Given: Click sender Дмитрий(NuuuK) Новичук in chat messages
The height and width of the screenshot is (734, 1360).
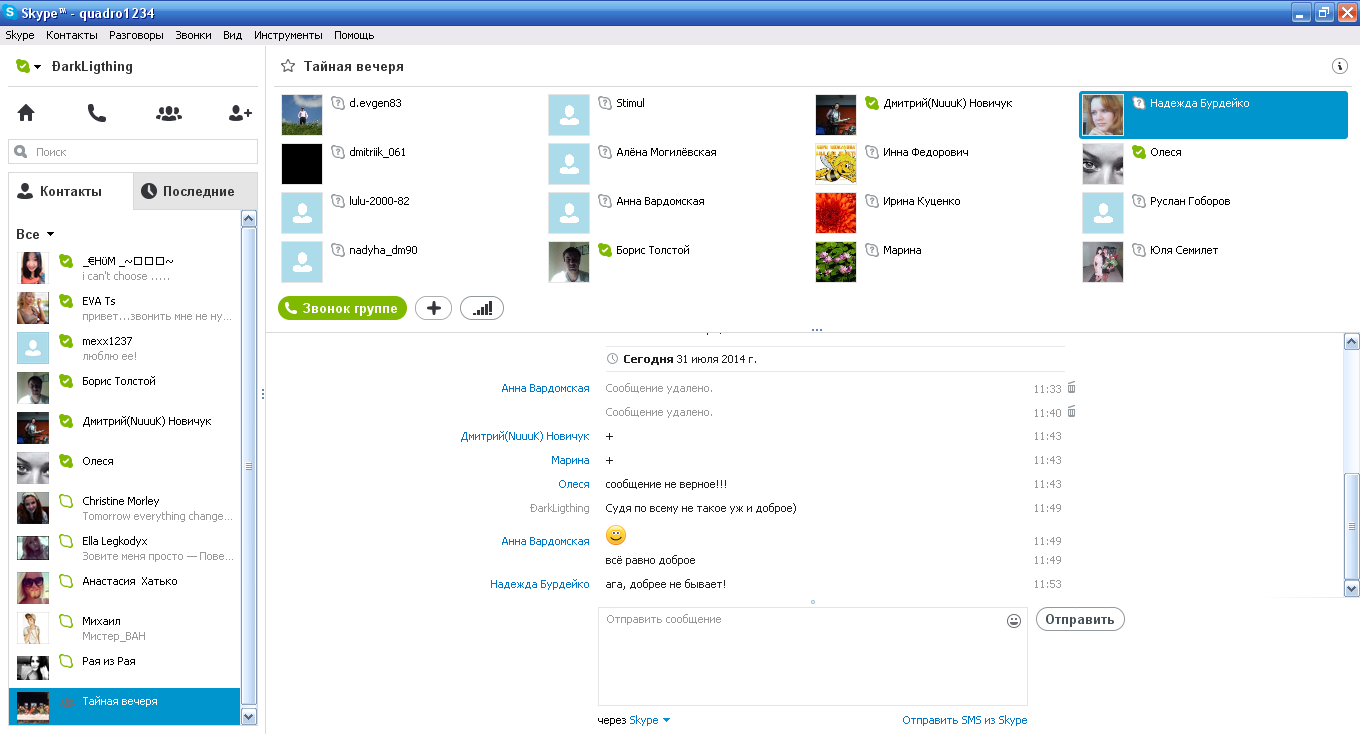Looking at the screenshot, I should point(525,436).
